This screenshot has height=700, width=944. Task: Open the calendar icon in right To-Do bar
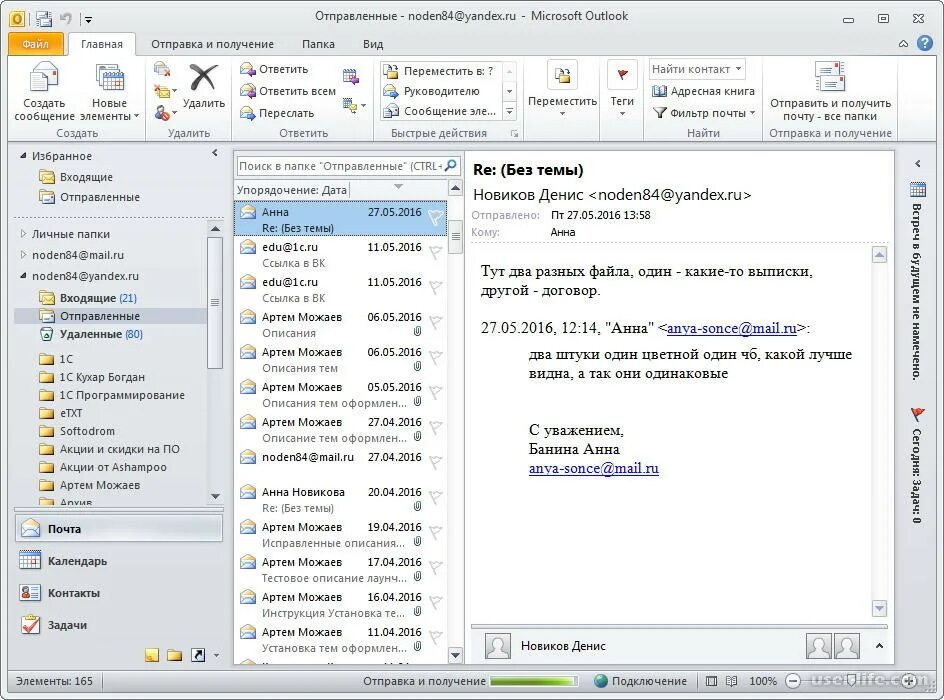918,189
